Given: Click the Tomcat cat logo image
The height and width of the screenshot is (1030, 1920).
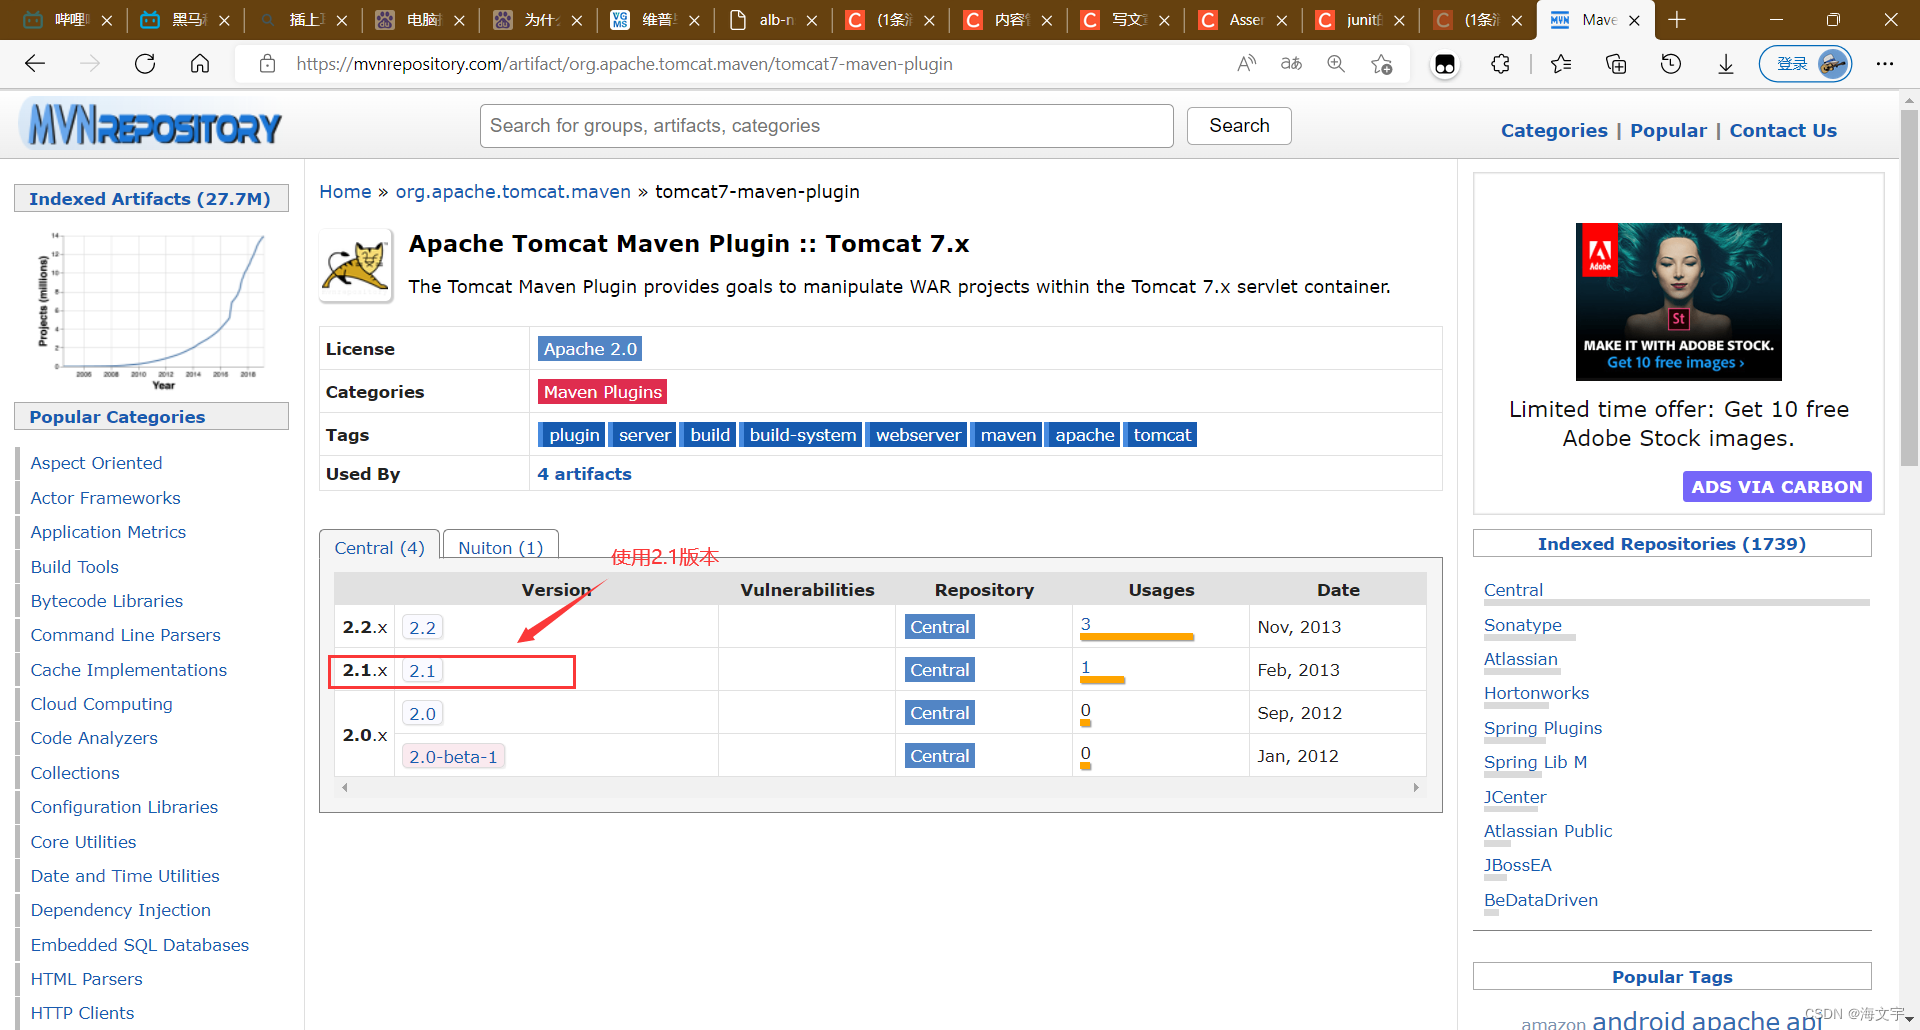Looking at the screenshot, I should 356,266.
